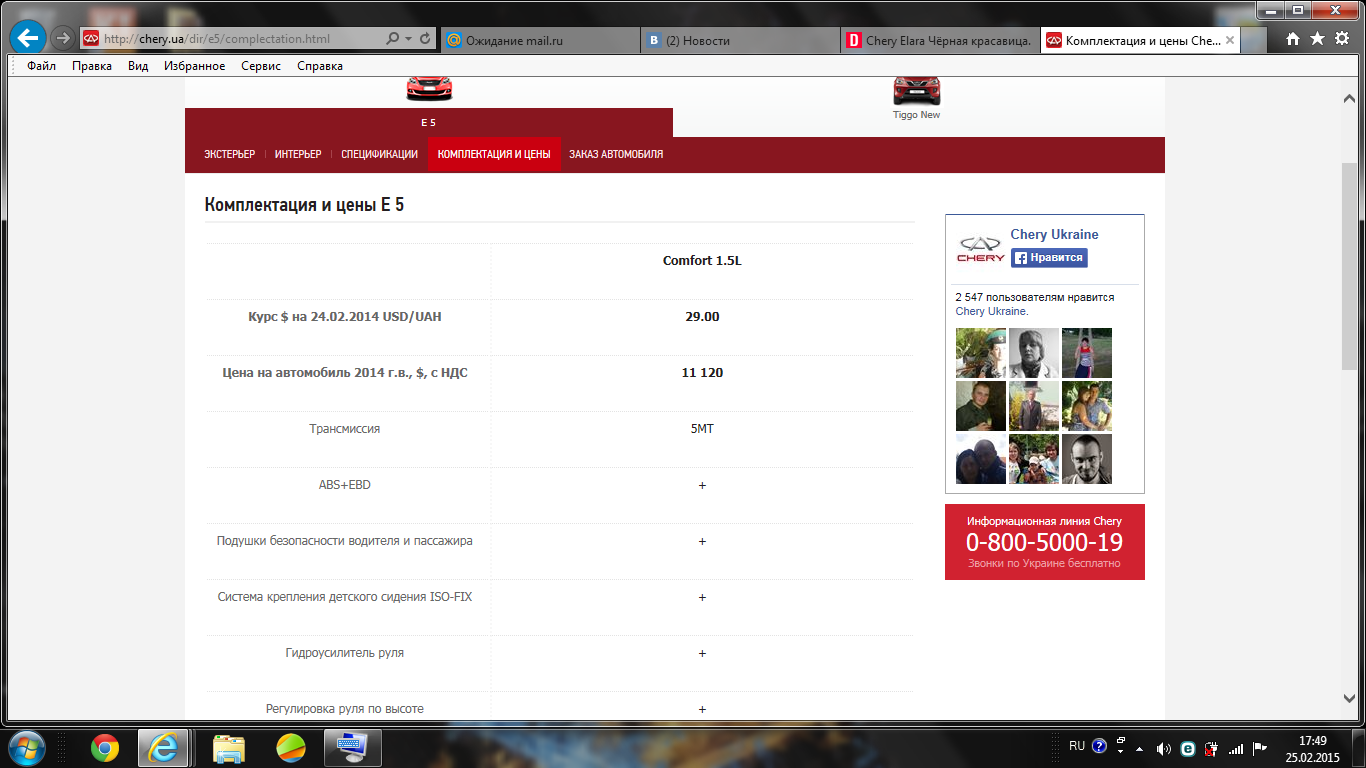Click the 'Регулировка руля по высоте' row label
This screenshot has width=1366, height=768.
coord(345,709)
